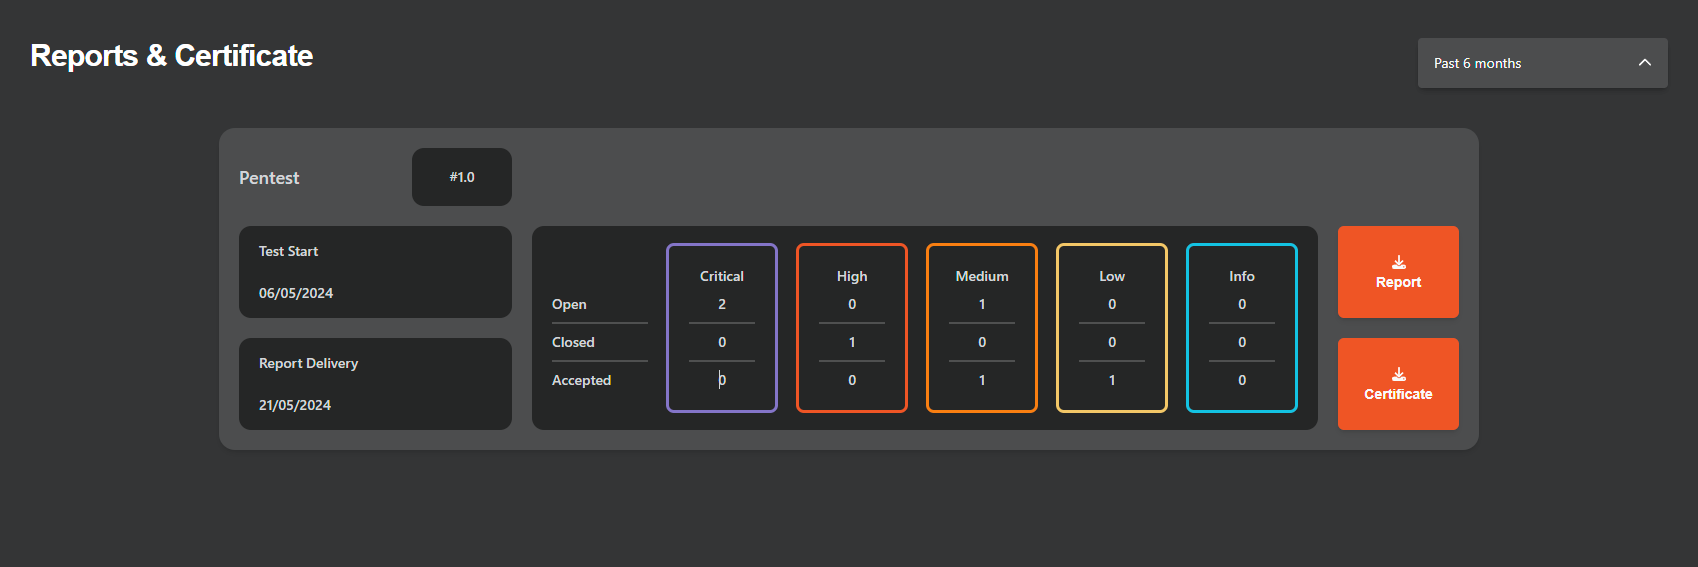Viewport: 1698px width, 567px height.
Task: Click the Report download icon
Action: [x=1398, y=263]
